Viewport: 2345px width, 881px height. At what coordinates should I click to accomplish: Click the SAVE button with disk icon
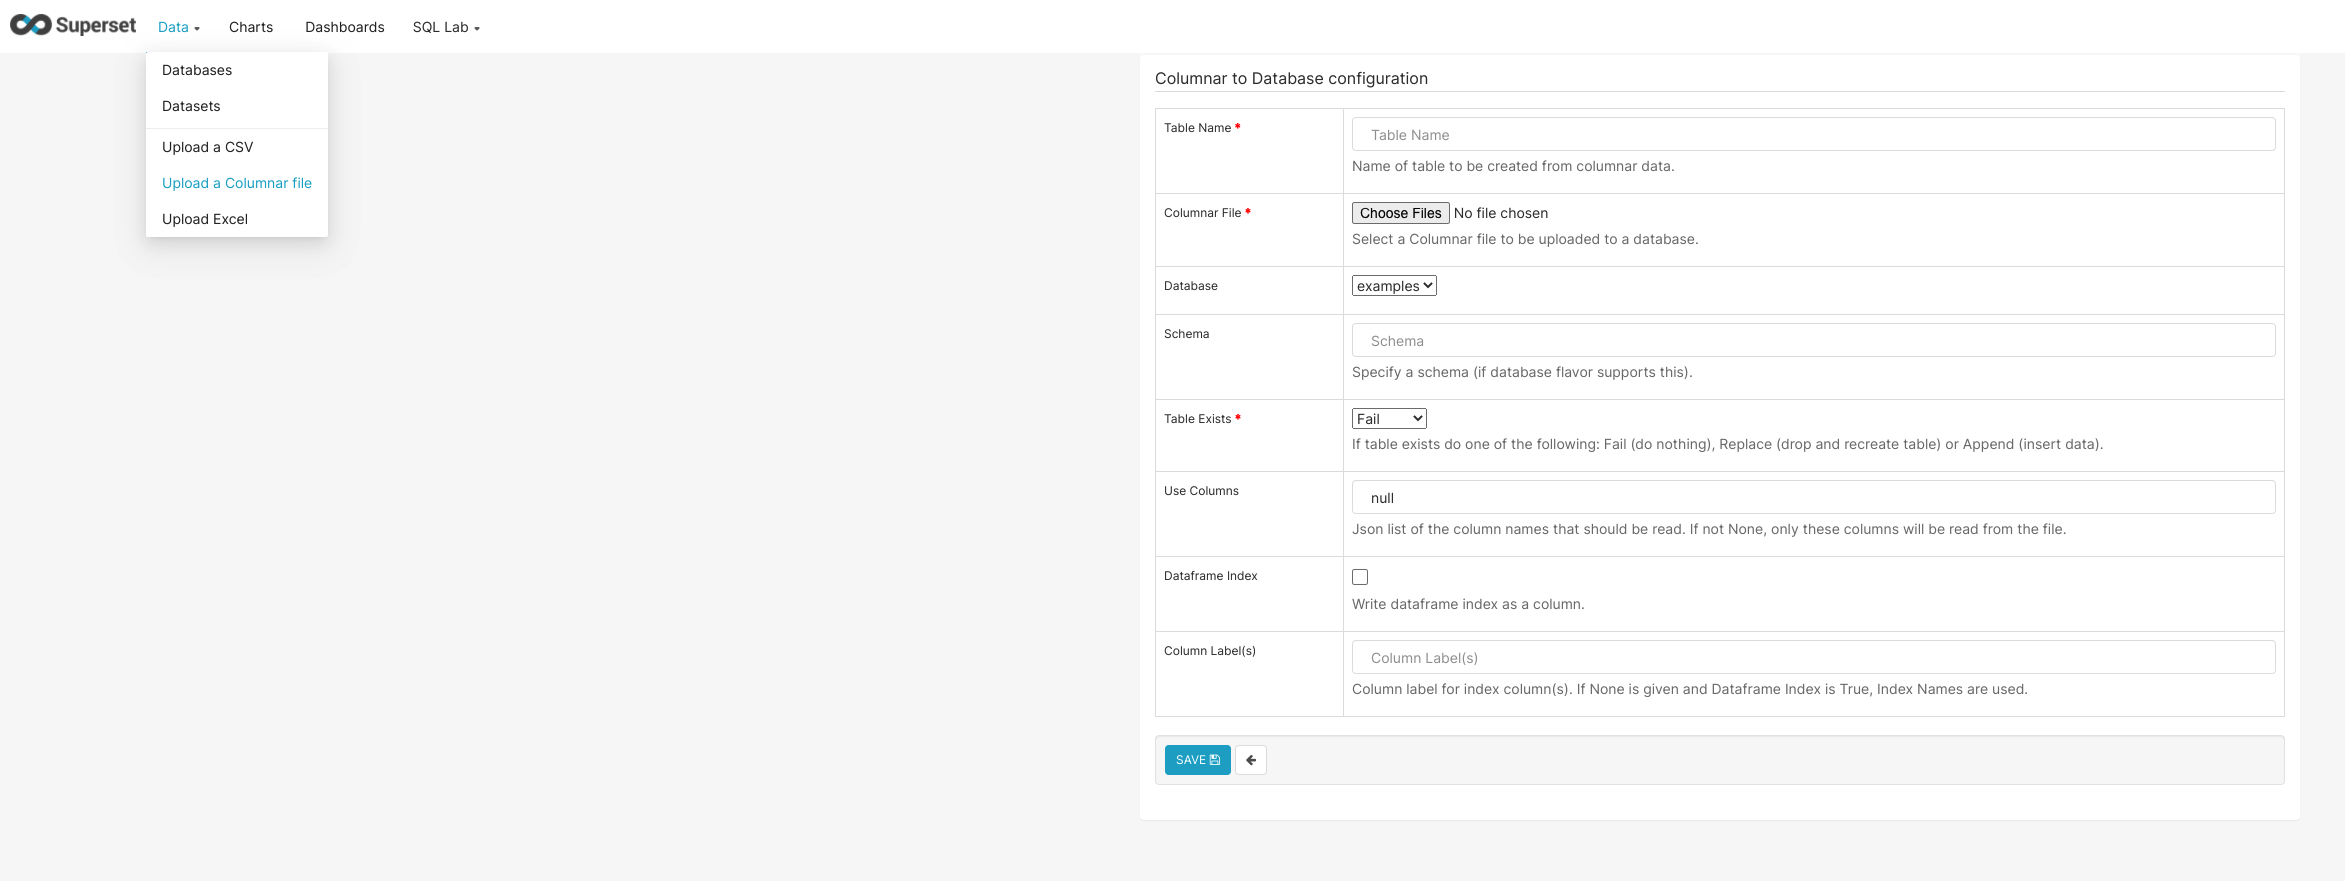pyautogui.click(x=1198, y=760)
